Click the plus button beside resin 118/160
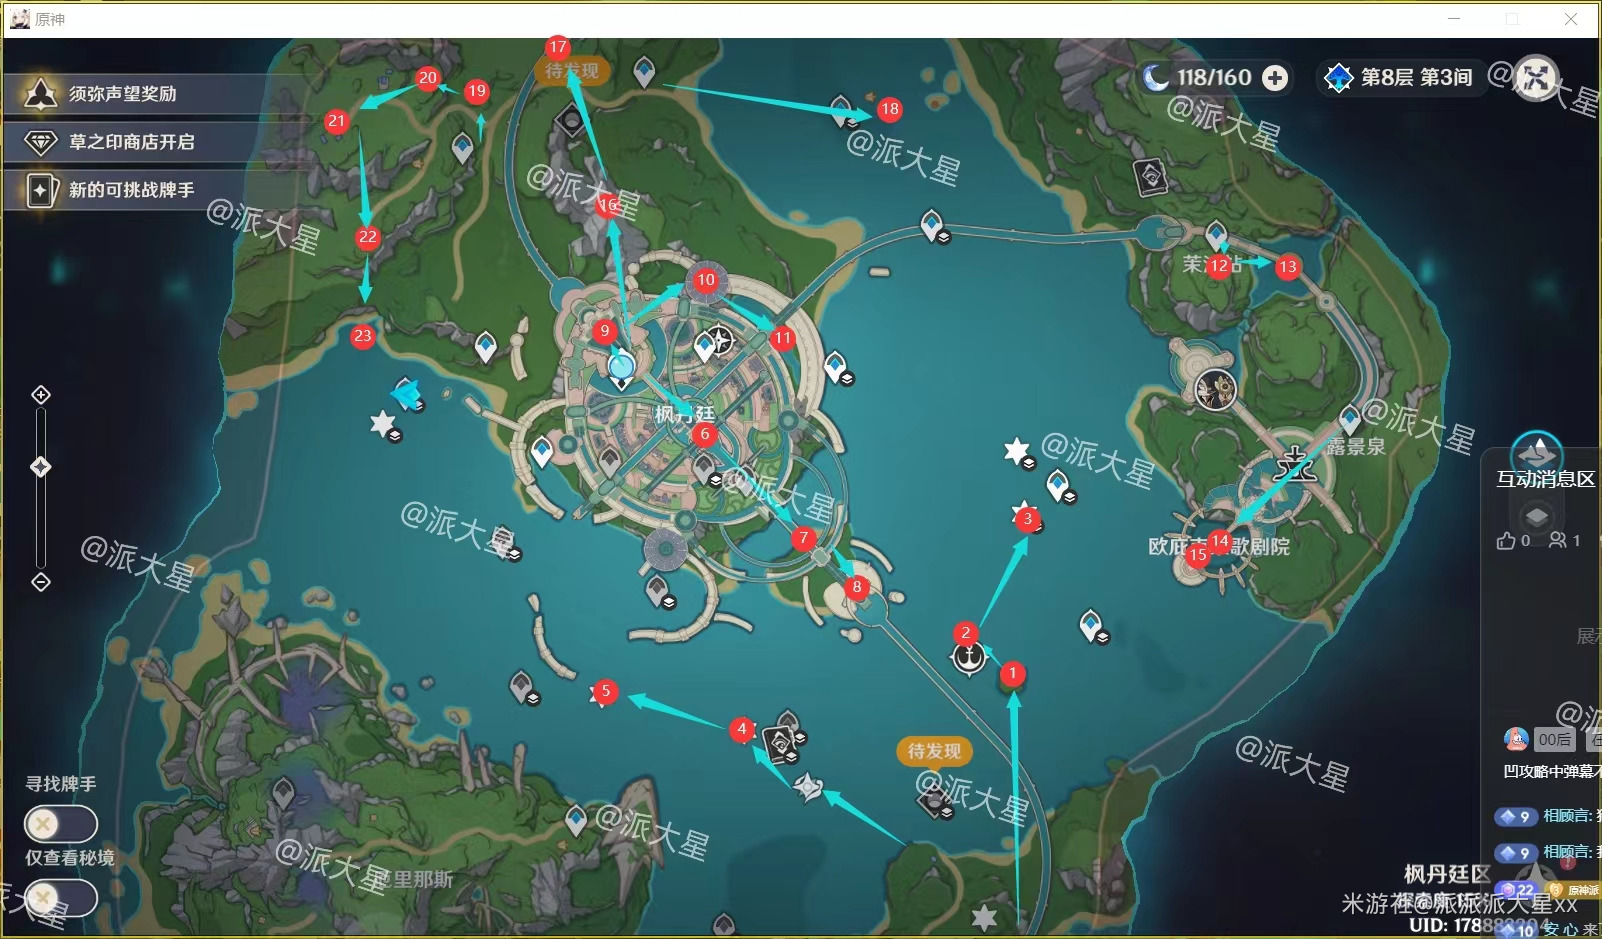The height and width of the screenshot is (939, 1602). pyautogui.click(x=1275, y=78)
